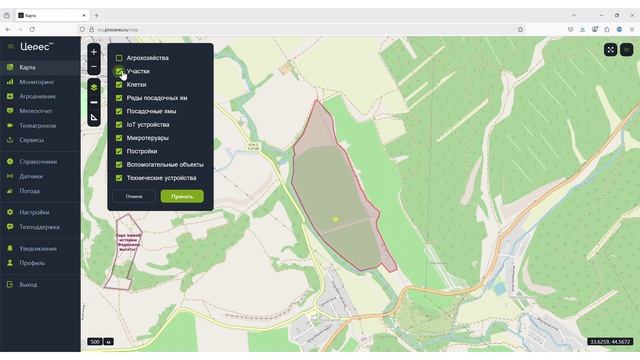Click the purple-outlined park plot on map
640x360 pixels.
(124, 253)
